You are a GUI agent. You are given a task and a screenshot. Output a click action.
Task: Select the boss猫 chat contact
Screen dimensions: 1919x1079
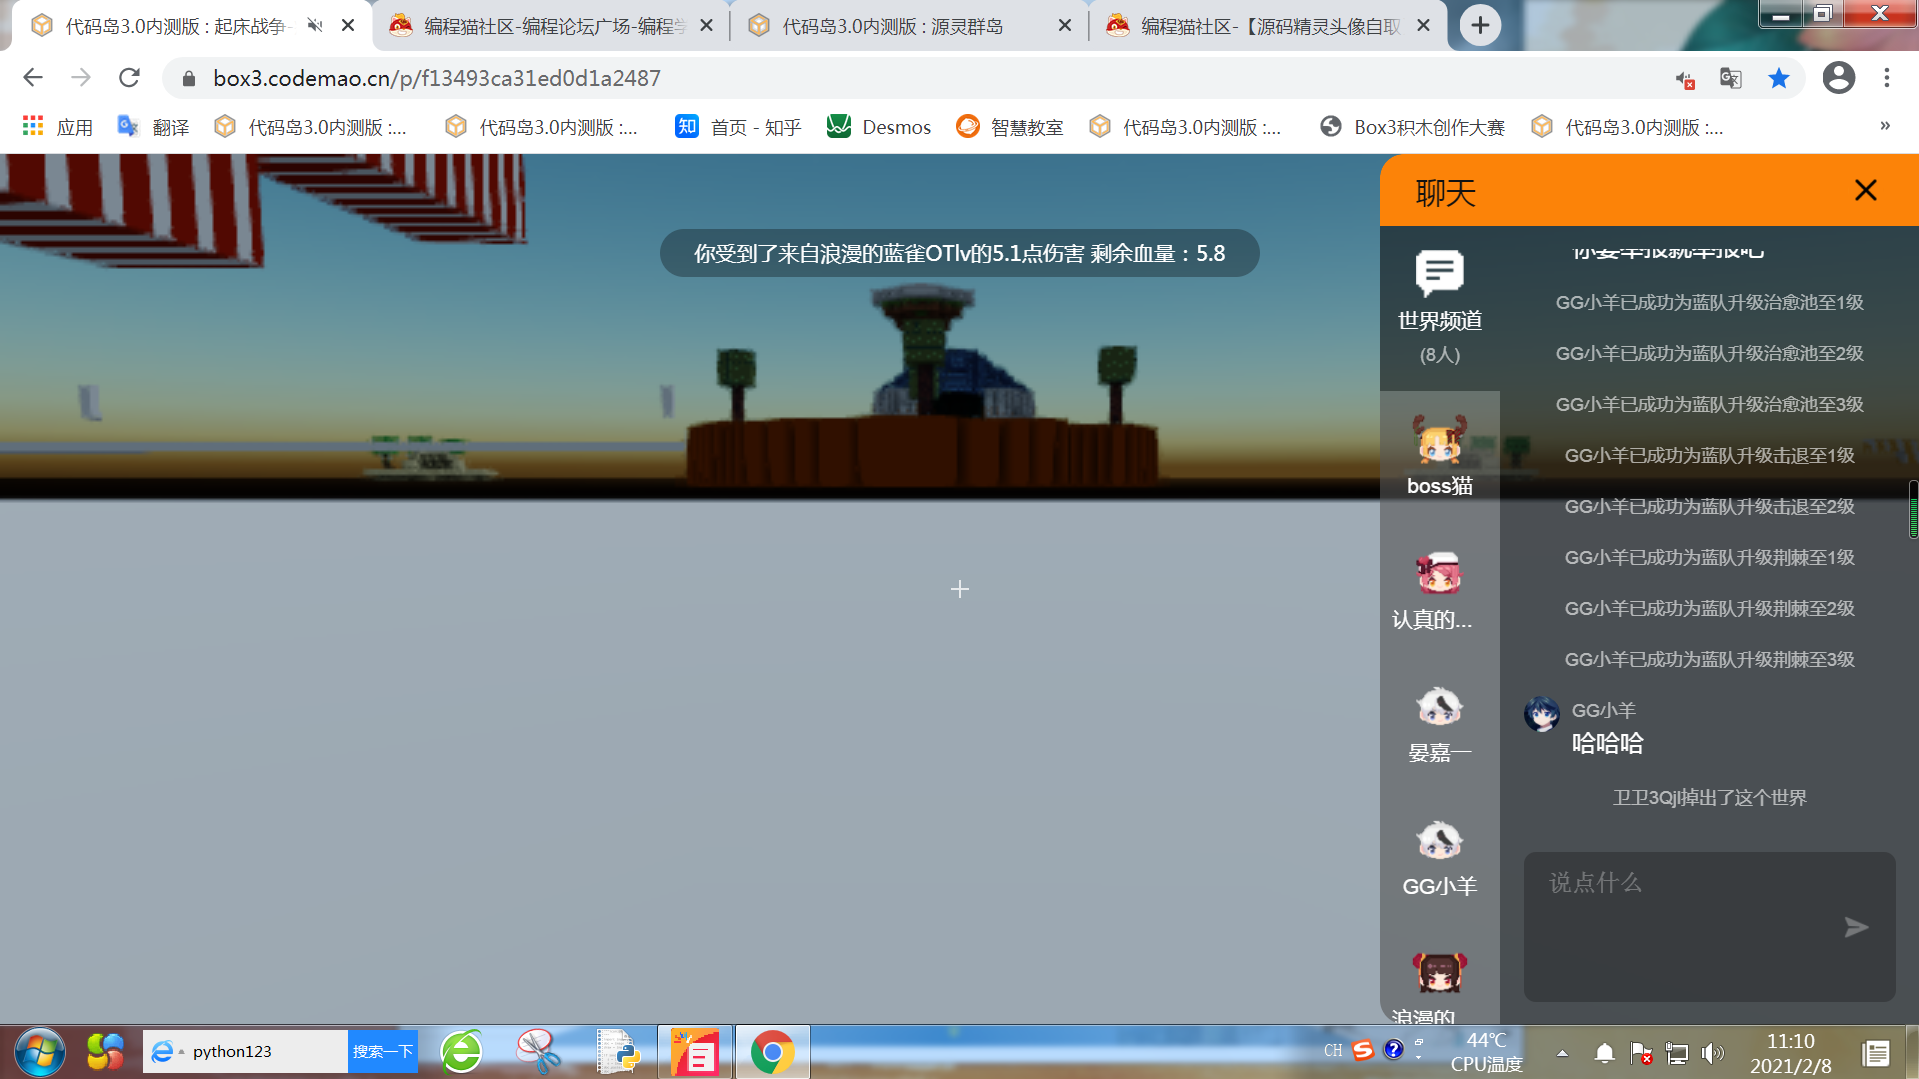1439,456
